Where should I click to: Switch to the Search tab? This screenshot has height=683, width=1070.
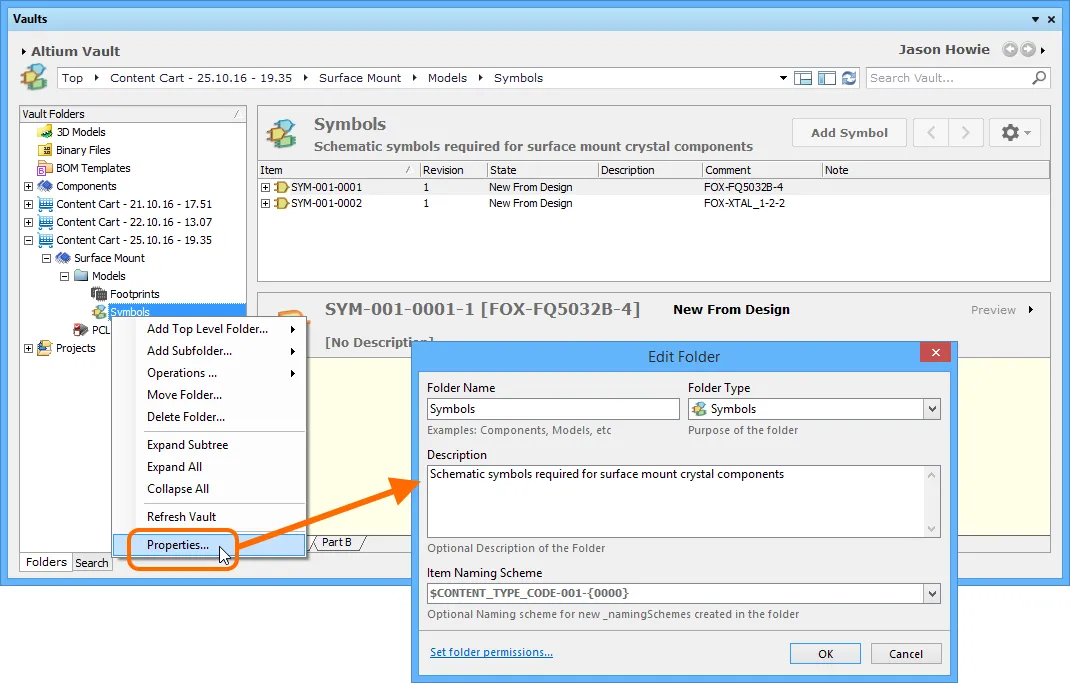coord(91,562)
